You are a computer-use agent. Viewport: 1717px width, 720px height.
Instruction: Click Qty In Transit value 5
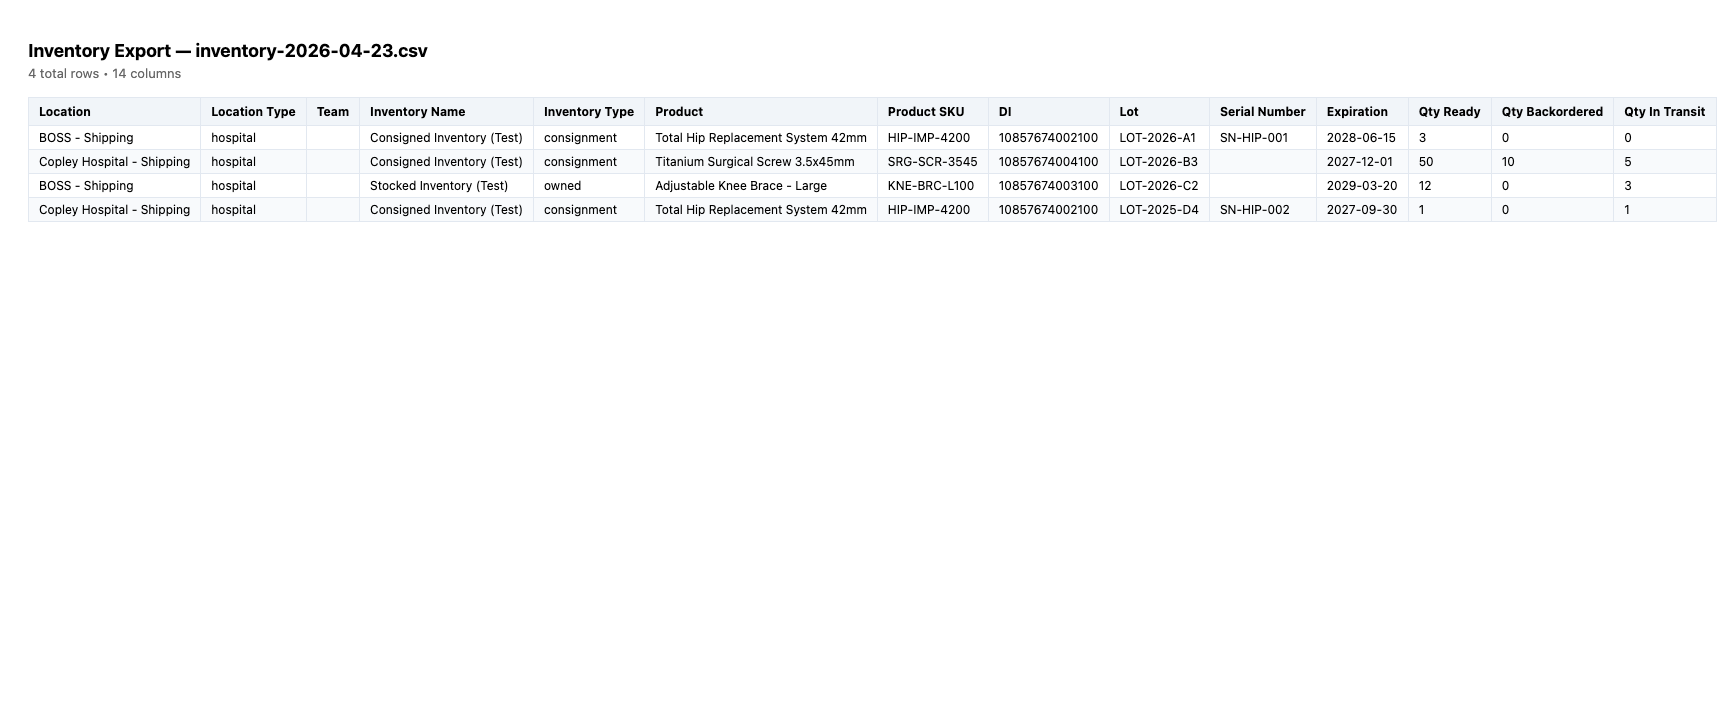click(x=1628, y=162)
